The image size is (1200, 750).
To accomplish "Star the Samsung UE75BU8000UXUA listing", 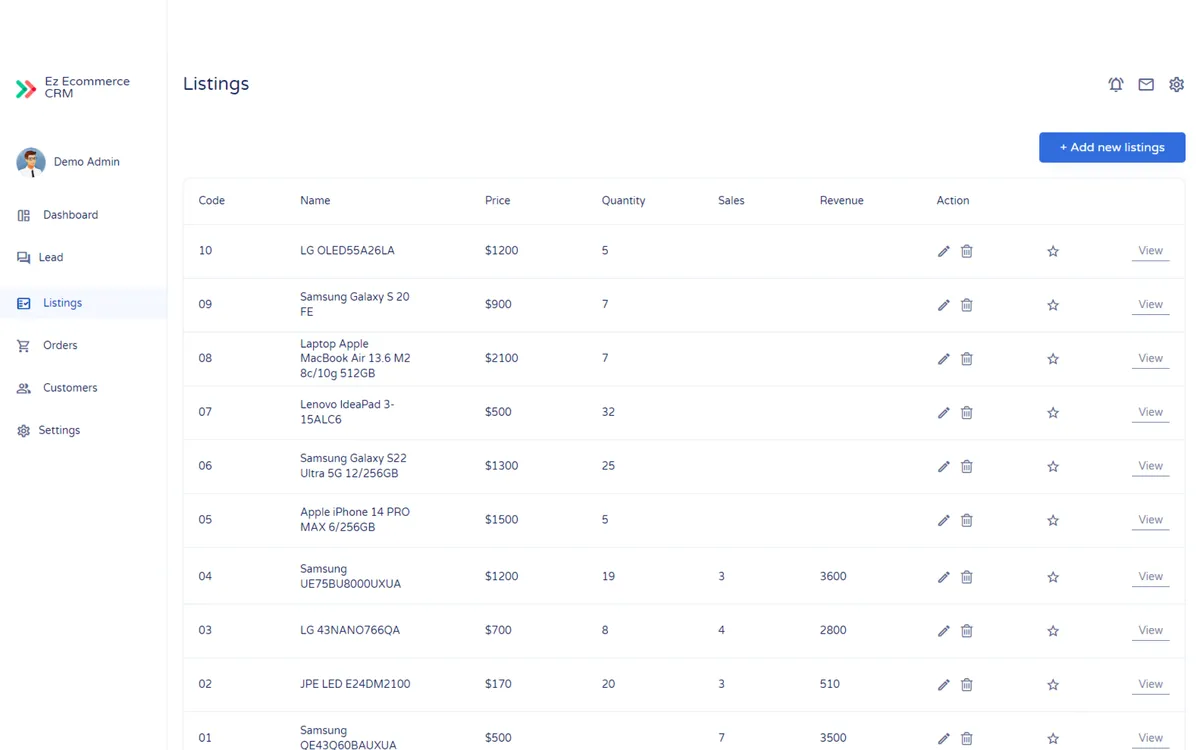I will coord(1053,577).
